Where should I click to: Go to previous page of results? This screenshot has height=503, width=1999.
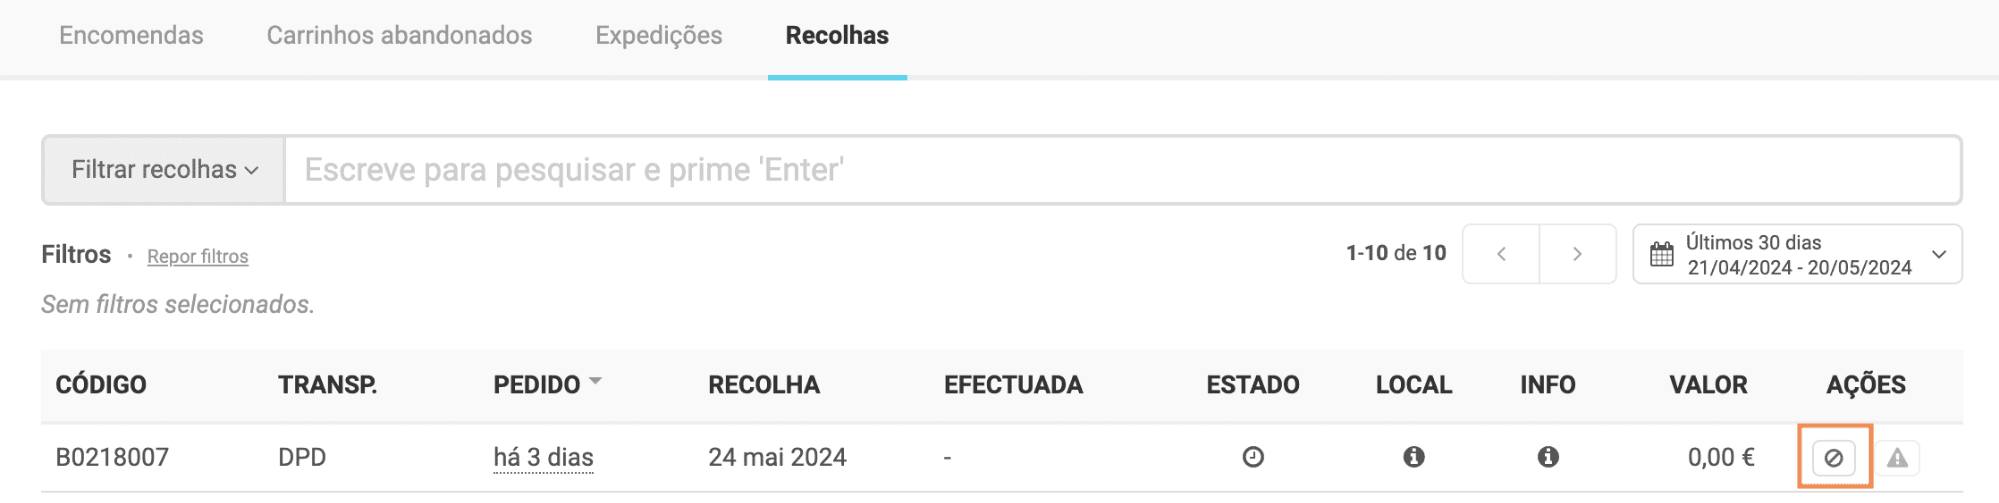pyautogui.click(x=1501, y=254)
